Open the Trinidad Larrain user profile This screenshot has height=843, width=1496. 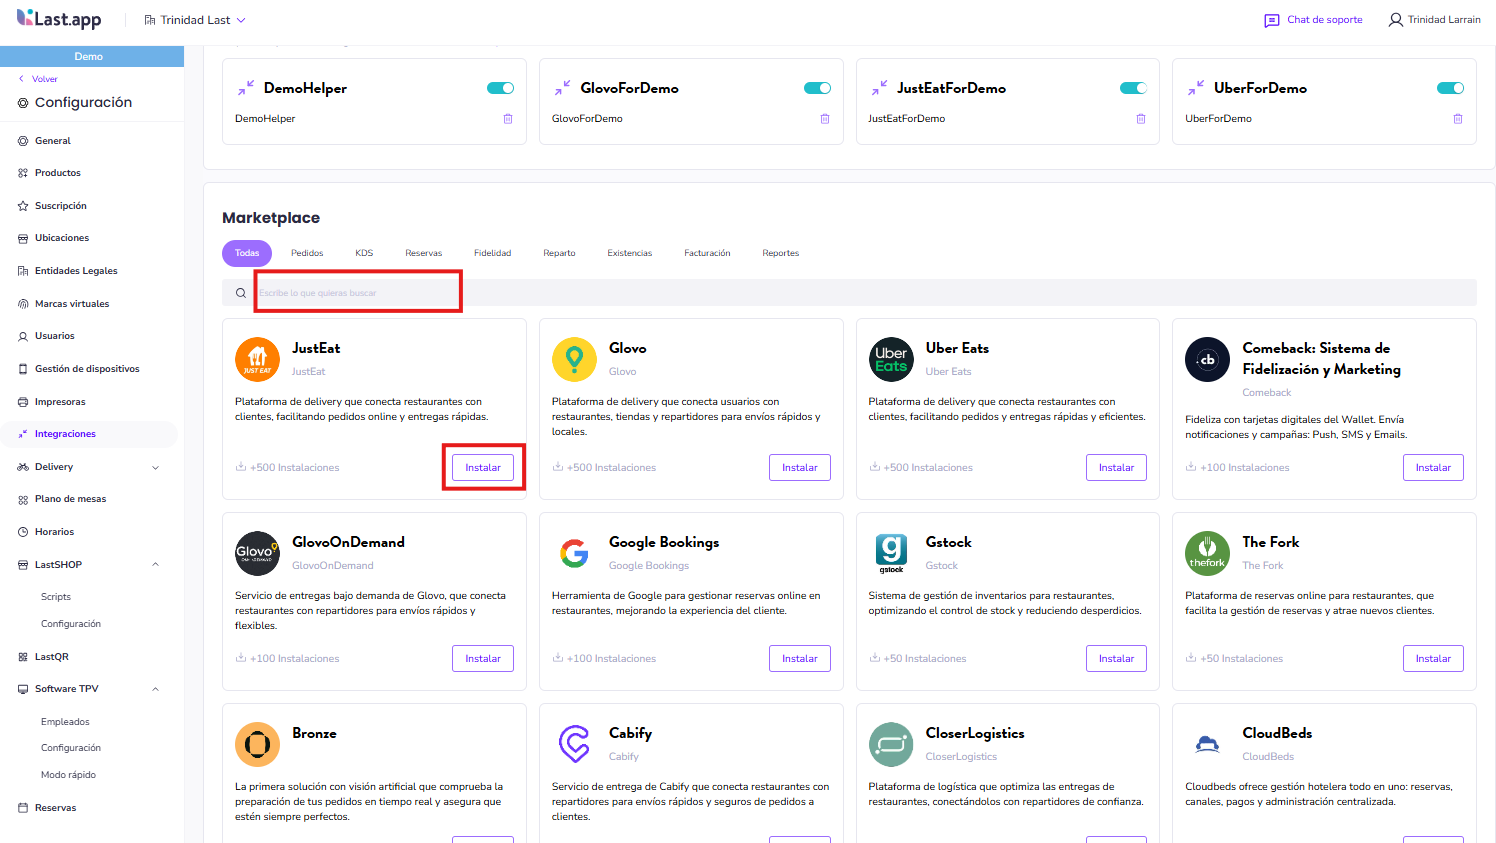pyautogui.click(x=1434, y=20)
